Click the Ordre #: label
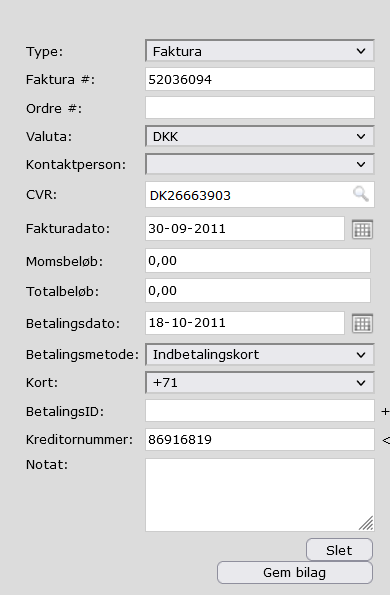This screenshot has height=595, width=390. tap(54, 109)
